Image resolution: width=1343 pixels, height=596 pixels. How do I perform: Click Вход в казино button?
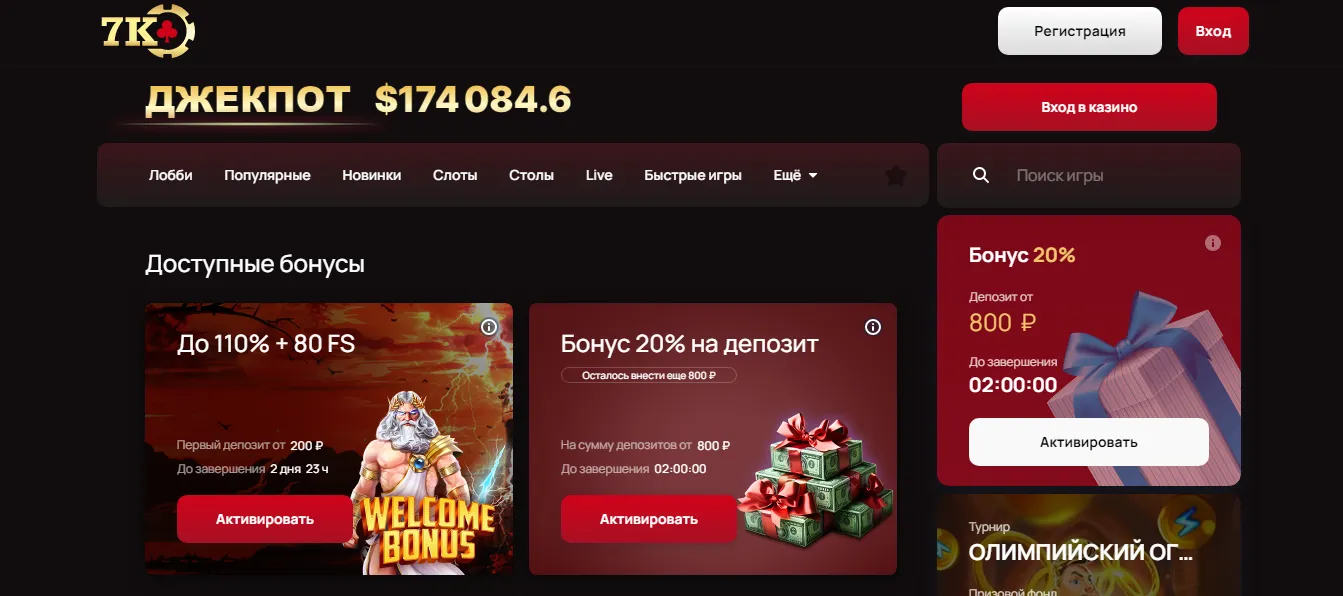[x=1089, y=107]
